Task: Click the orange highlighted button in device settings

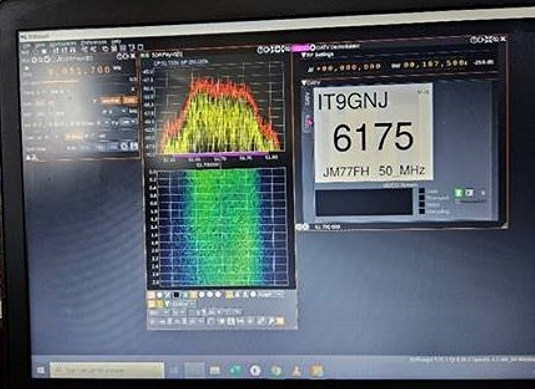Action: (x=110, y=100)
